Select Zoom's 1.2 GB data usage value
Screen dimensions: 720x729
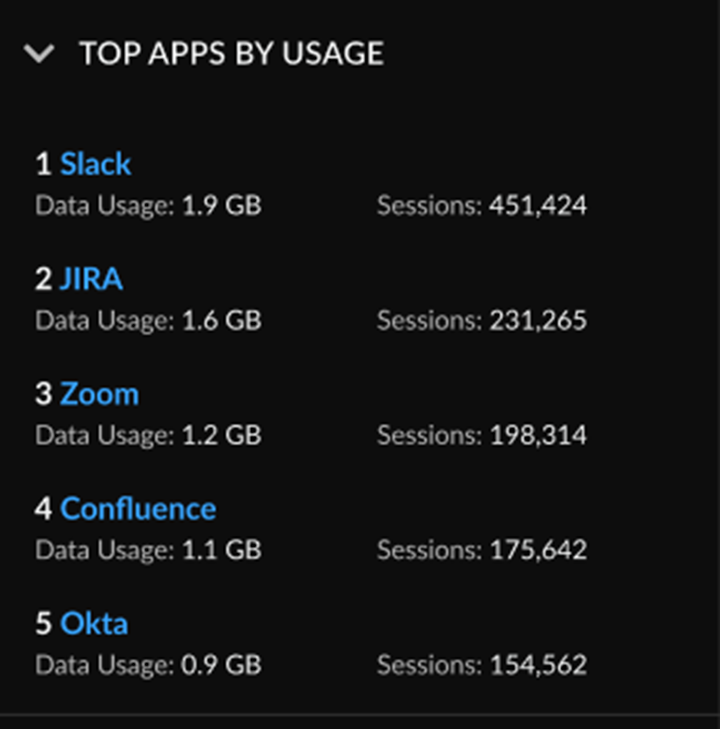coord(221,436)
